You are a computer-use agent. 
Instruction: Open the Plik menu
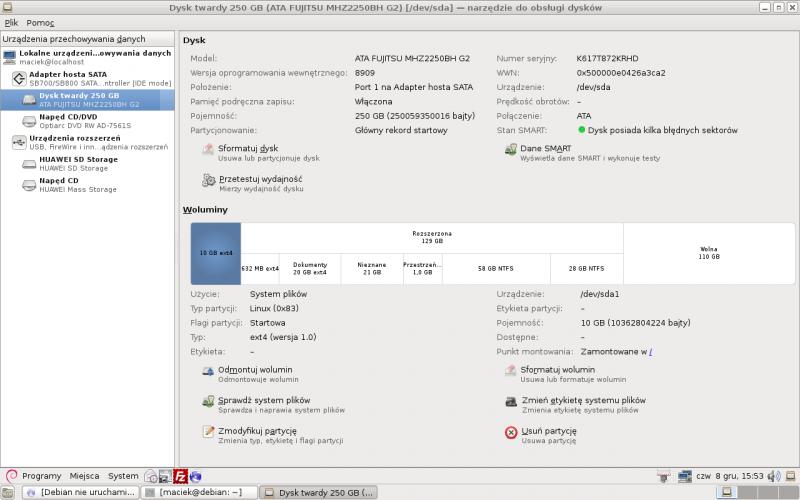coord(12,22)
